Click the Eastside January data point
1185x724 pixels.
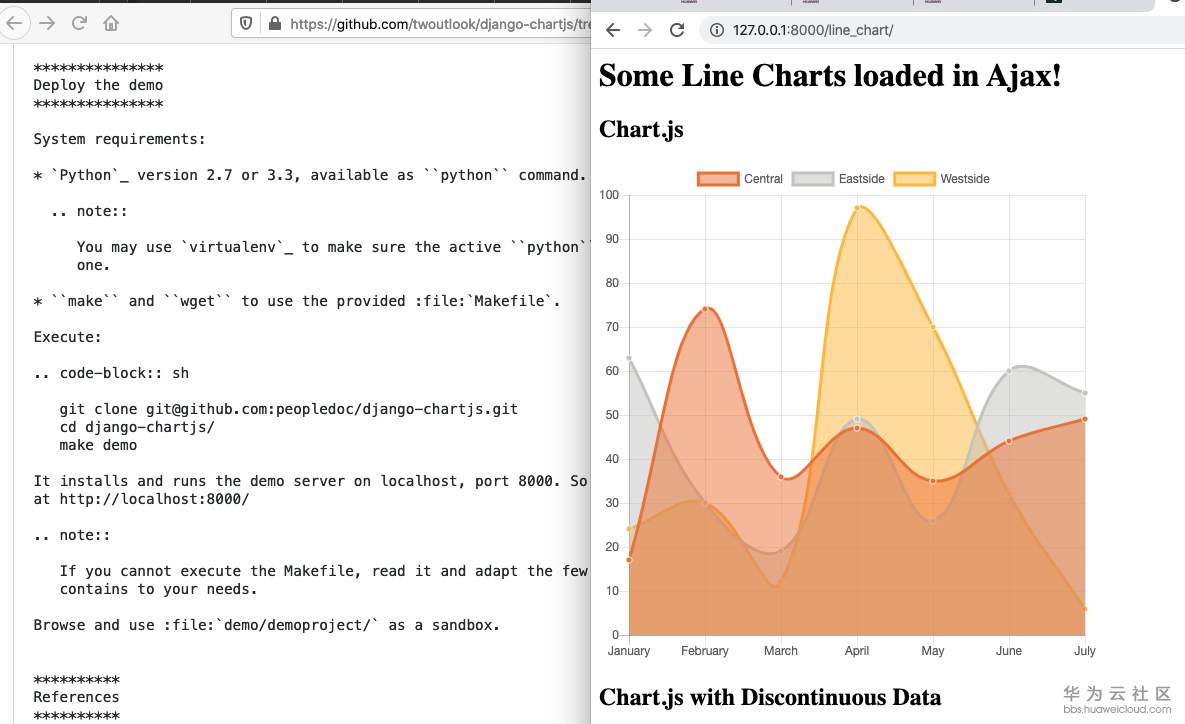coord(629,358)
